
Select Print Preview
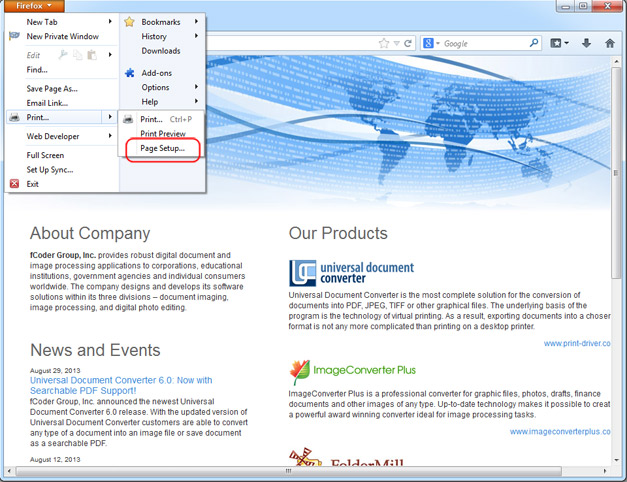(162, 134)
